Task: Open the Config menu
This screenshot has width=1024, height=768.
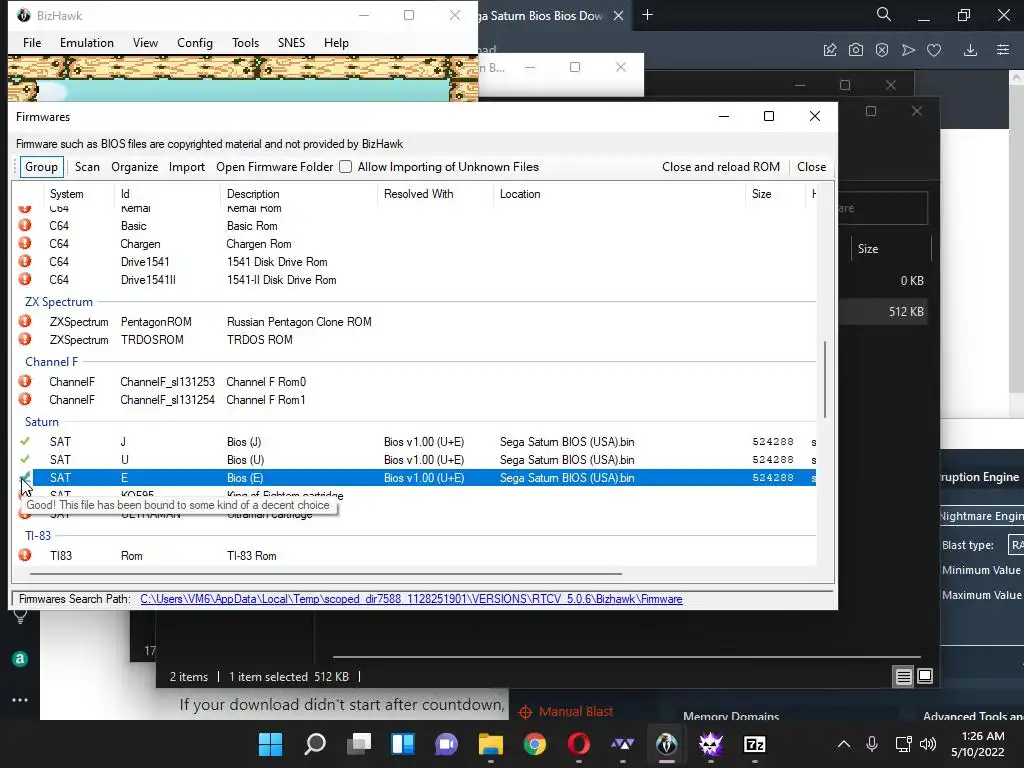Action: [195, 42]
